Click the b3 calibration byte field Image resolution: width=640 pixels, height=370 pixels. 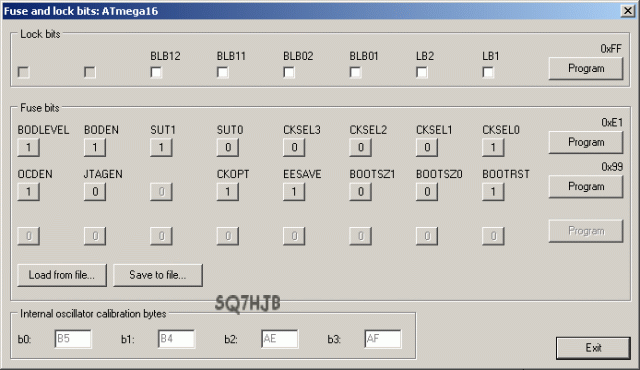(383, 339)
